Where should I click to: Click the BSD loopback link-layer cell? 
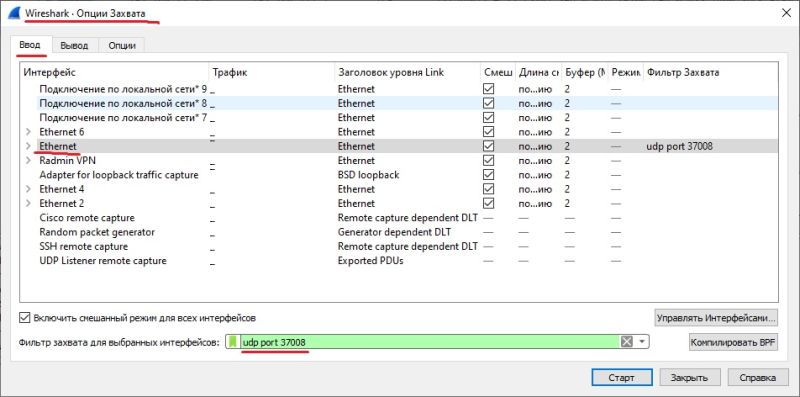pos(368,175)
